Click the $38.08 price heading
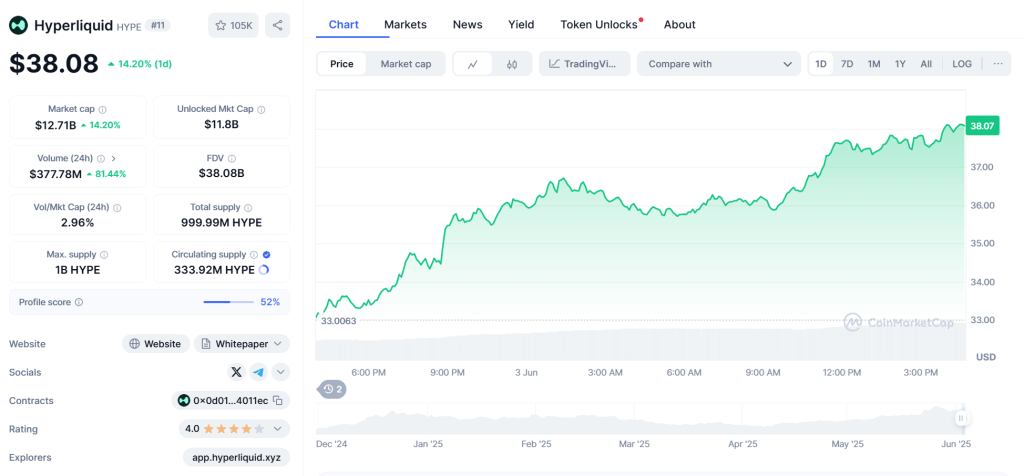The image size is (1024, 476). coord(54,63)
